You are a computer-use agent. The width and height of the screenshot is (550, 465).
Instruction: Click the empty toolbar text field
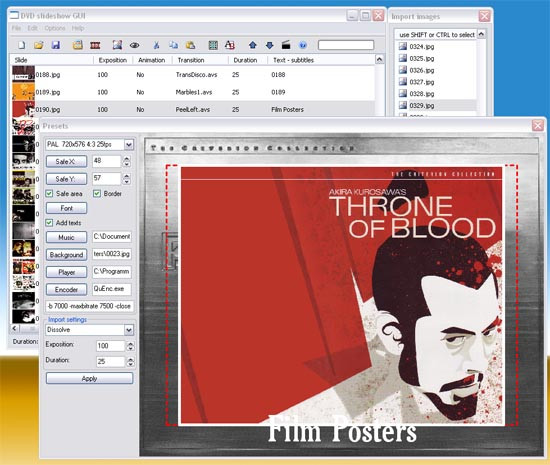pyautogui.click(x=346, y=45)
